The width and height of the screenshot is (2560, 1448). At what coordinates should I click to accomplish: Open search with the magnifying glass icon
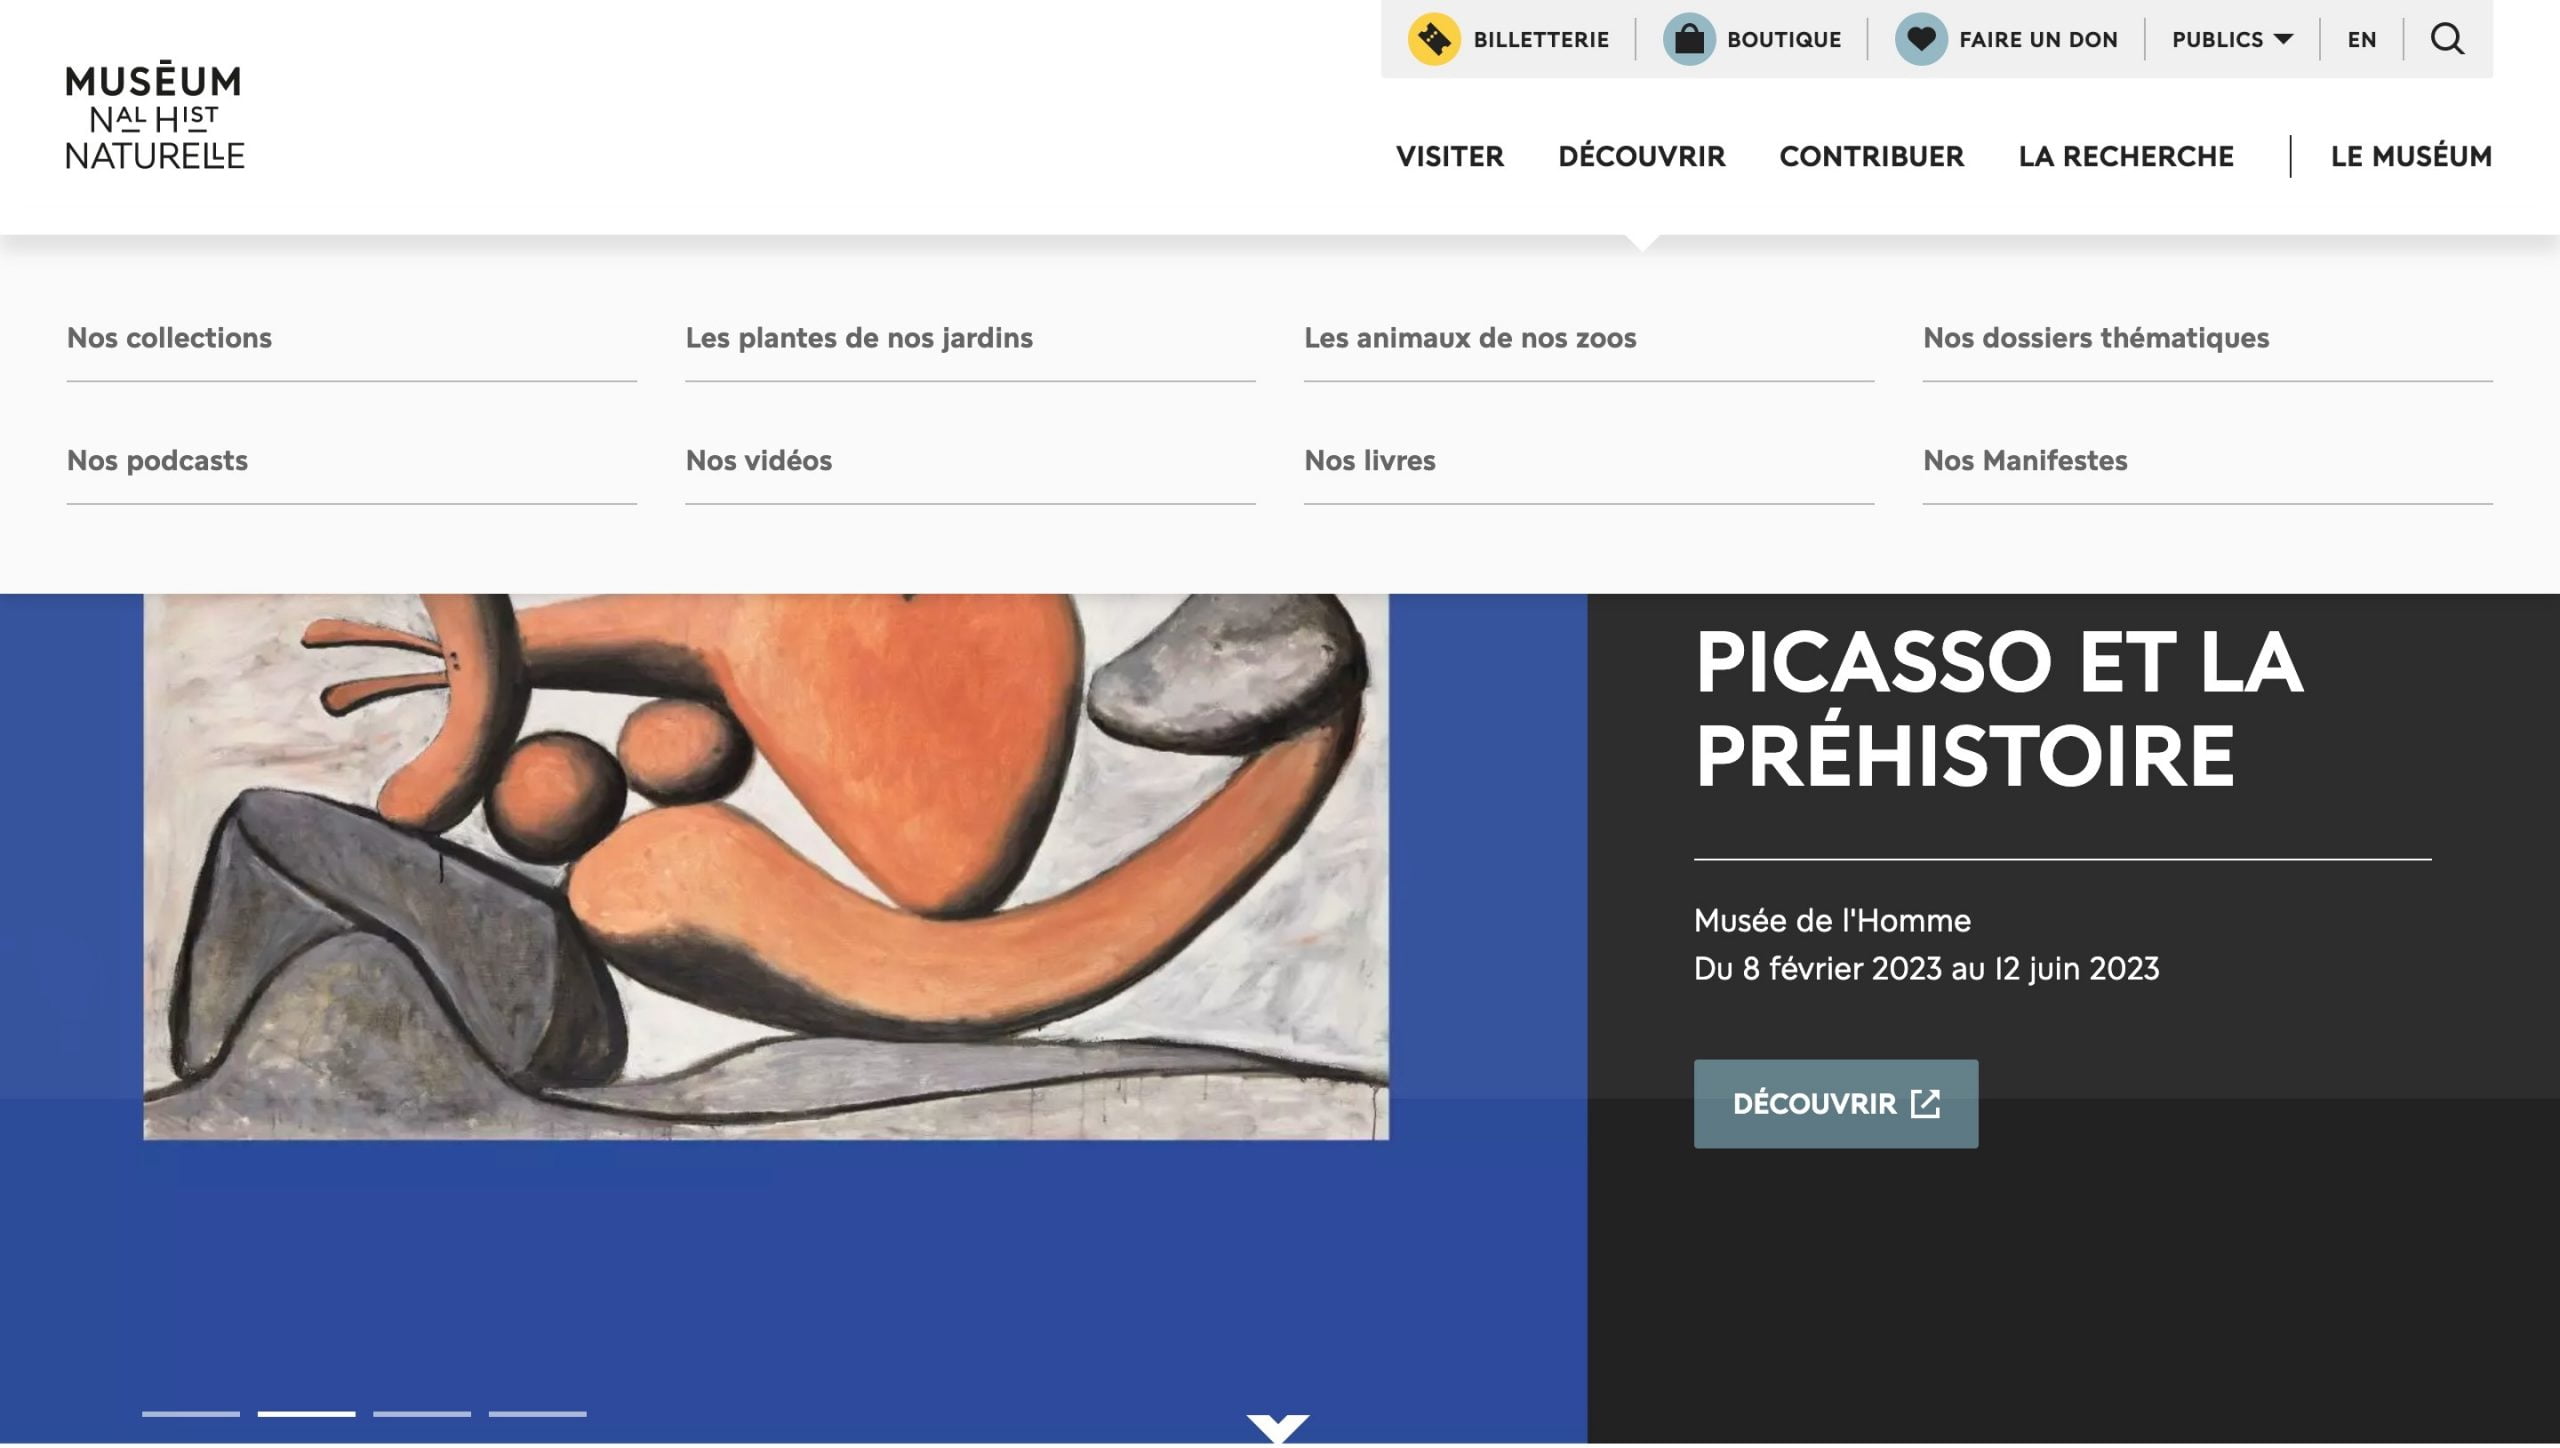[x=2447, y=39]
